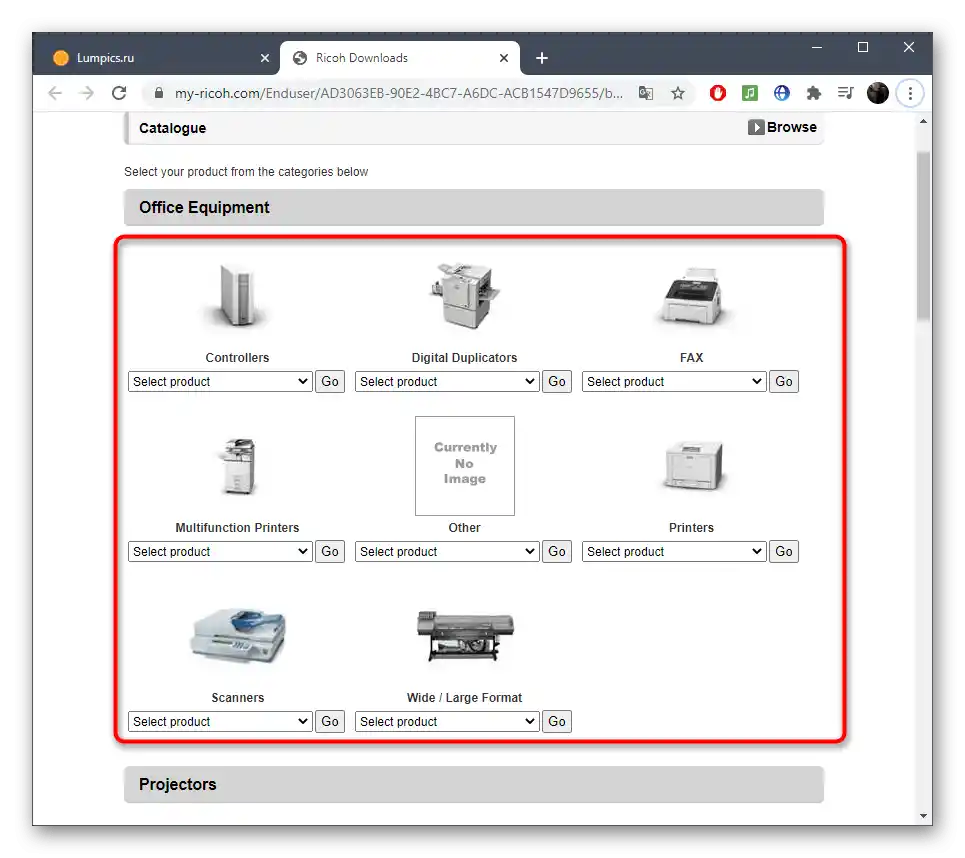Click the browser back arrow
Screen dimensions: 965x858
point(55,93)
